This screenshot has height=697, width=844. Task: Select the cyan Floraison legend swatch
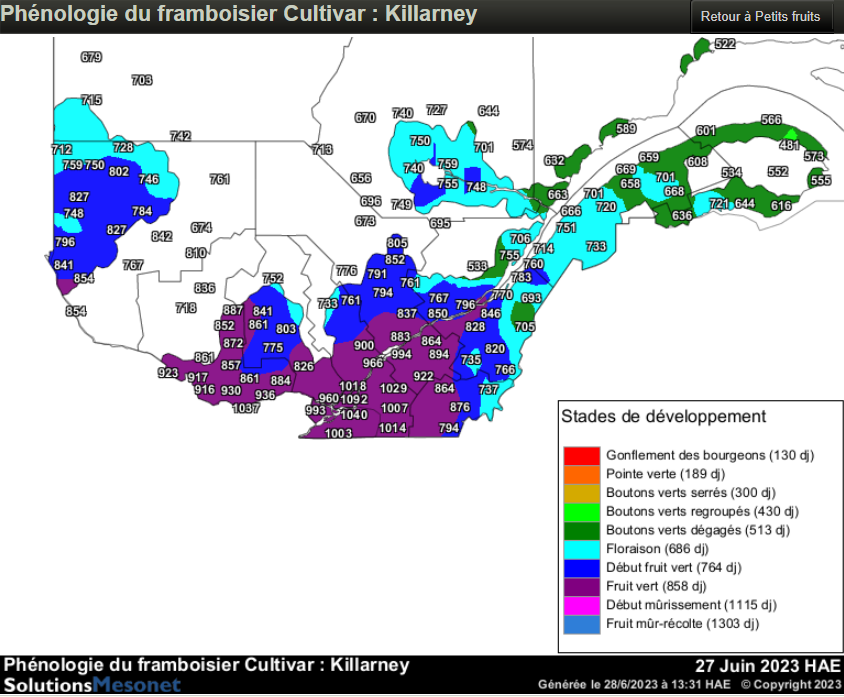581,549
